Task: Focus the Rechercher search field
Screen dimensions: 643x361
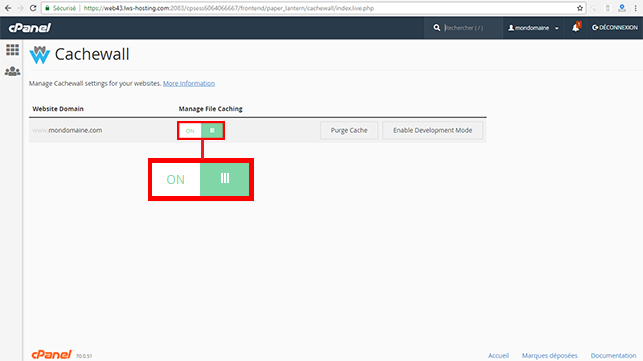Action: click(472, 27)
